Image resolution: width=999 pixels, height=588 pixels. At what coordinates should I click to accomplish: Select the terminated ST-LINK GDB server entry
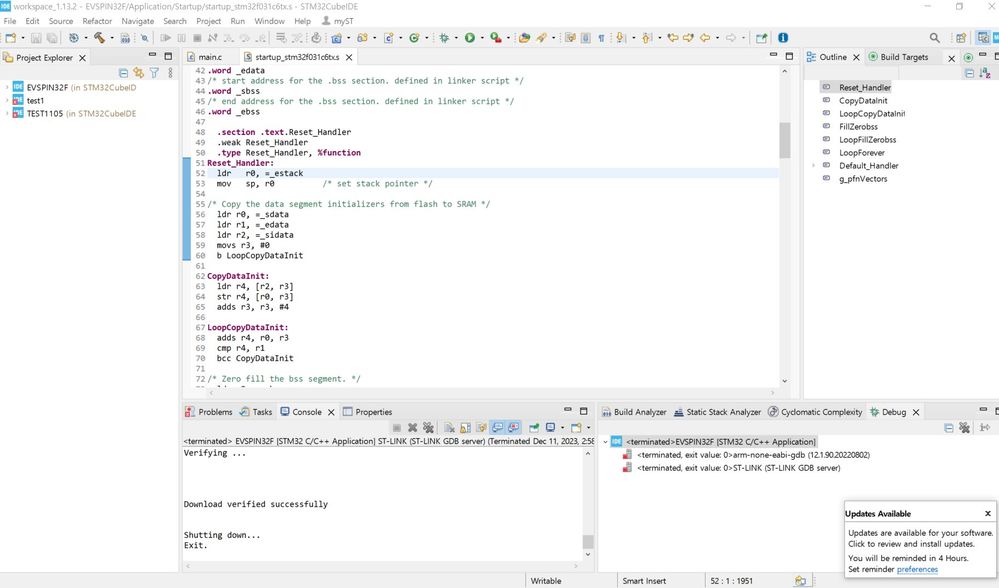click(x=738, y=468)
